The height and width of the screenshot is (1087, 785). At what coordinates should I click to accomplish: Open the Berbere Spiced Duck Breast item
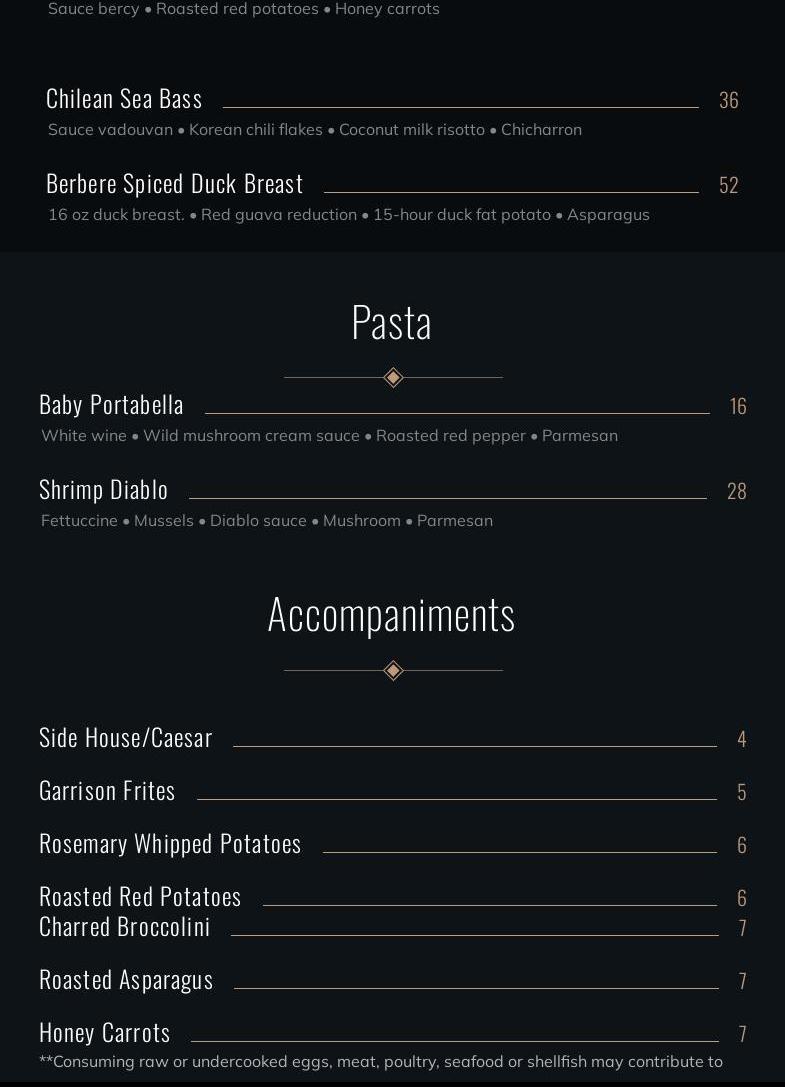[175, 184]
